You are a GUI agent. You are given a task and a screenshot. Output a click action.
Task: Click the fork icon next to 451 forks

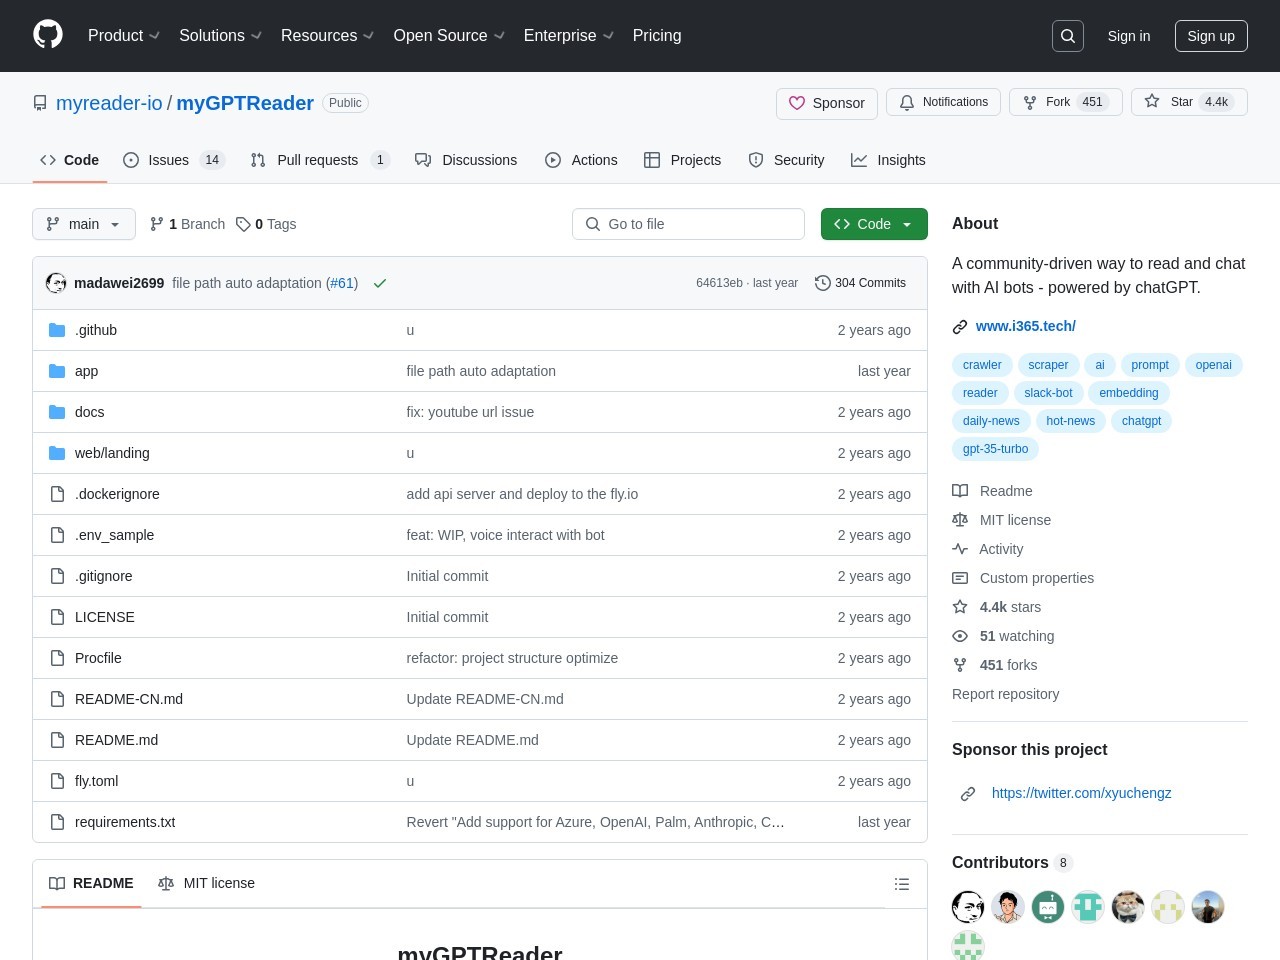[960, 665]
